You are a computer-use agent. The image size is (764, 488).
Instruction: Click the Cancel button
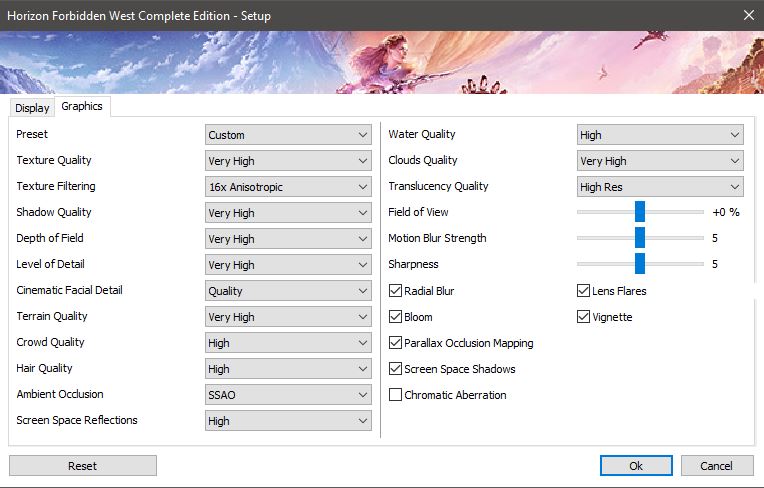717,466
